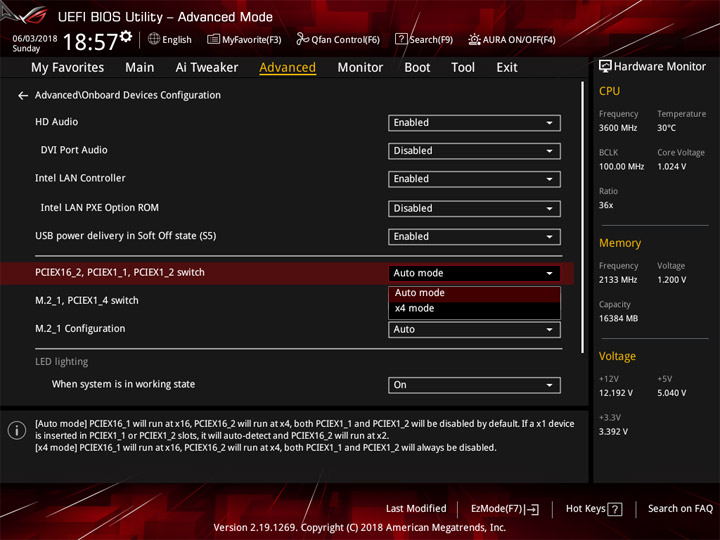Click the 18:57 clock display
The image size is (720, 540).
tap(90, 42)
